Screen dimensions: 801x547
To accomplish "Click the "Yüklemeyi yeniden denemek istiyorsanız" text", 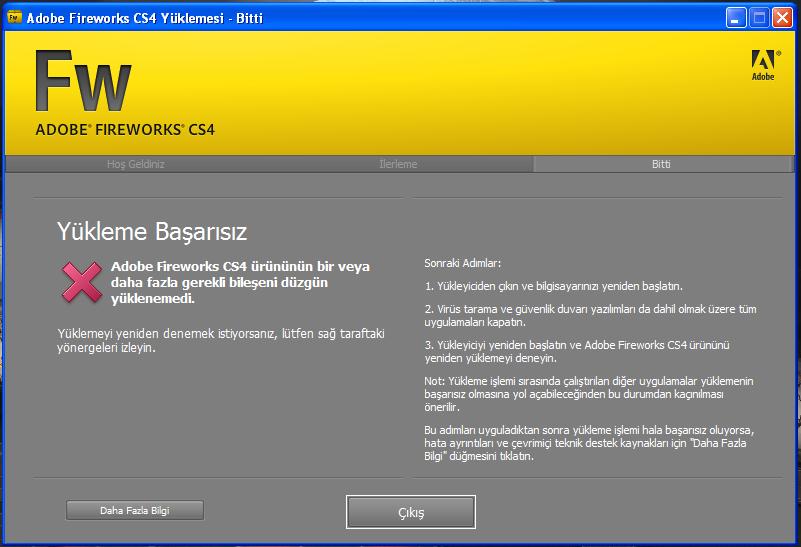I will click(221, 340).
